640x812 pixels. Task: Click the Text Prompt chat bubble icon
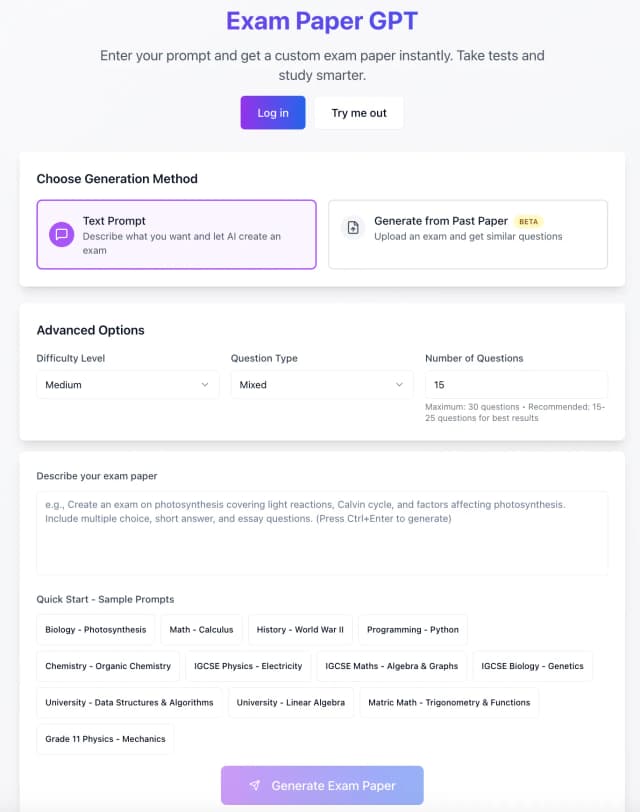(x=62, y=234)
